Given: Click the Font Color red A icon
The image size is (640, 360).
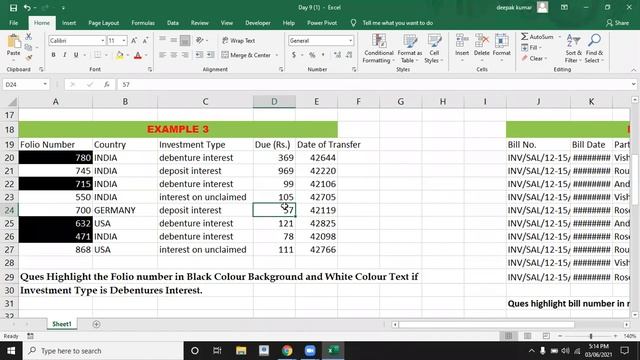Looking at the screenshot, I should pyautogui.click(x=138, y=55).
